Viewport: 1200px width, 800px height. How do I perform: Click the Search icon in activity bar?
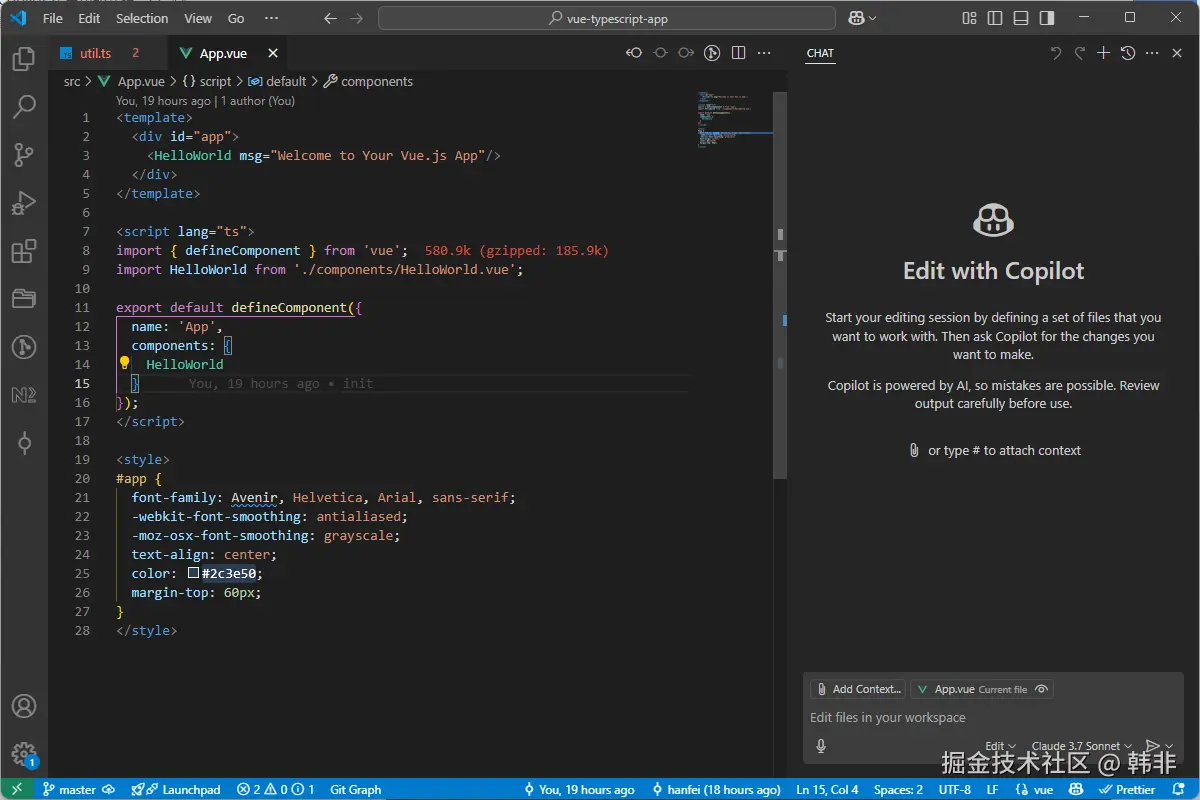point(23,106)
